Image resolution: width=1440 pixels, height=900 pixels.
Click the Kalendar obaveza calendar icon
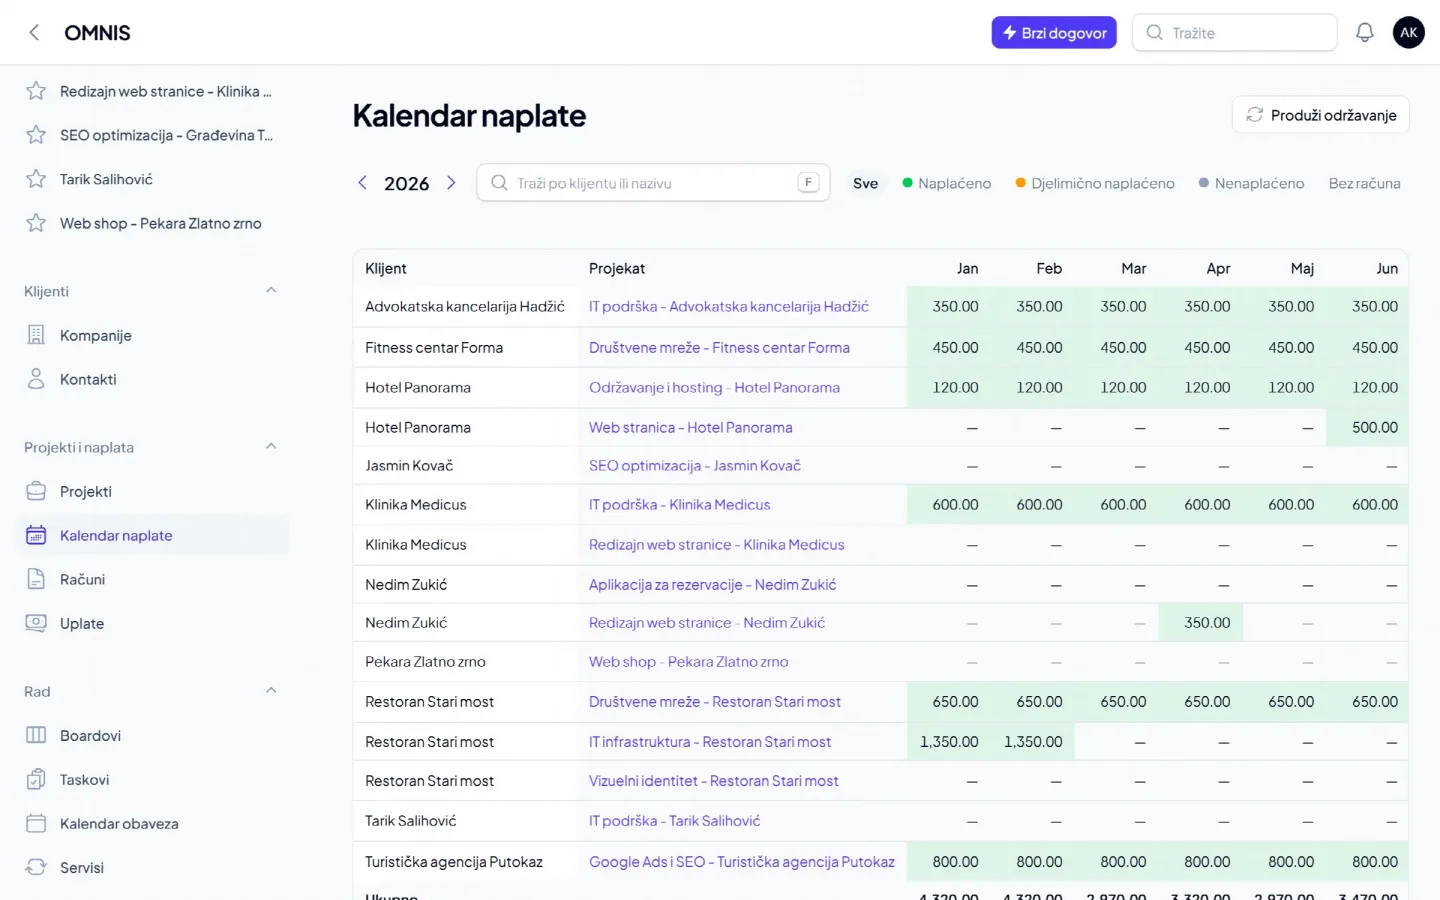coord(36,823)
